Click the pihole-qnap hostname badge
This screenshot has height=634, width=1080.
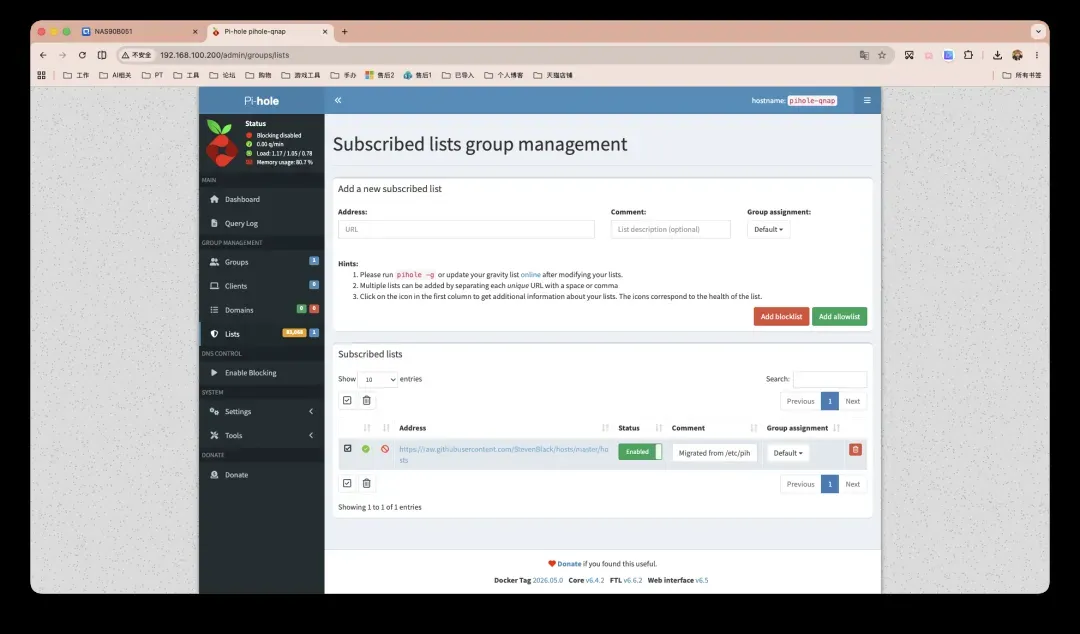click(x=812, y=101)
